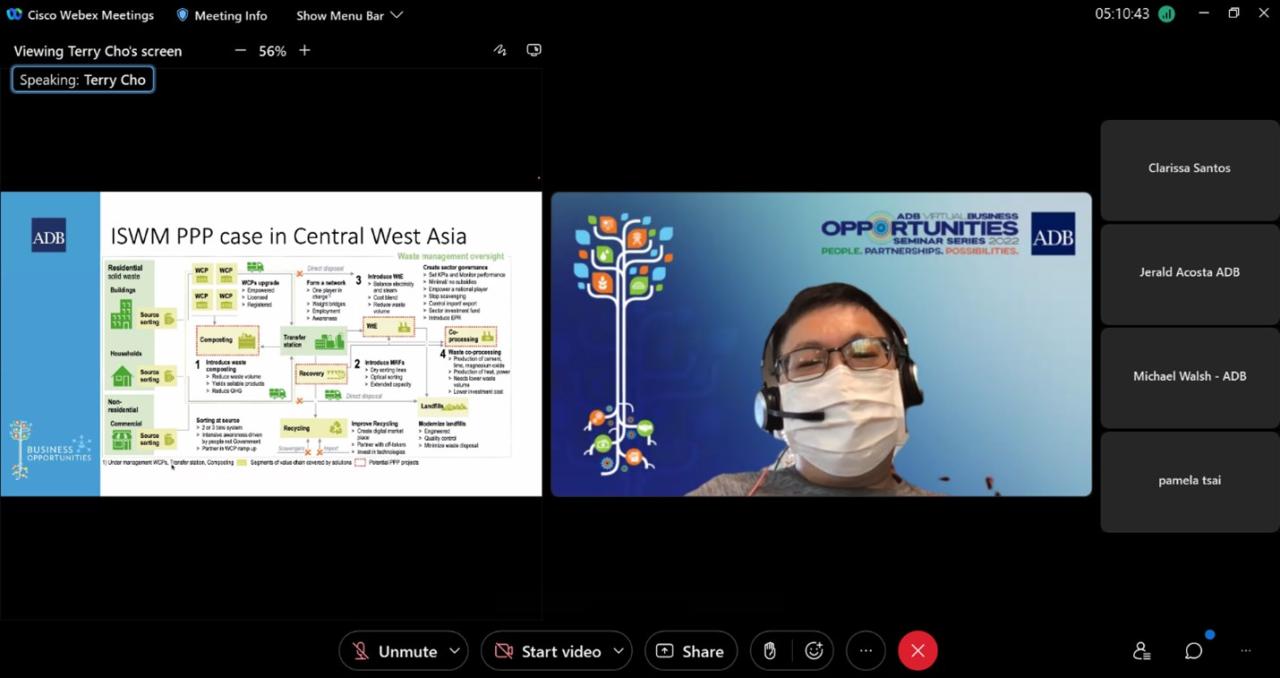
Task: Expand audio options arrow beside Unmute
Action: point(455,651)
